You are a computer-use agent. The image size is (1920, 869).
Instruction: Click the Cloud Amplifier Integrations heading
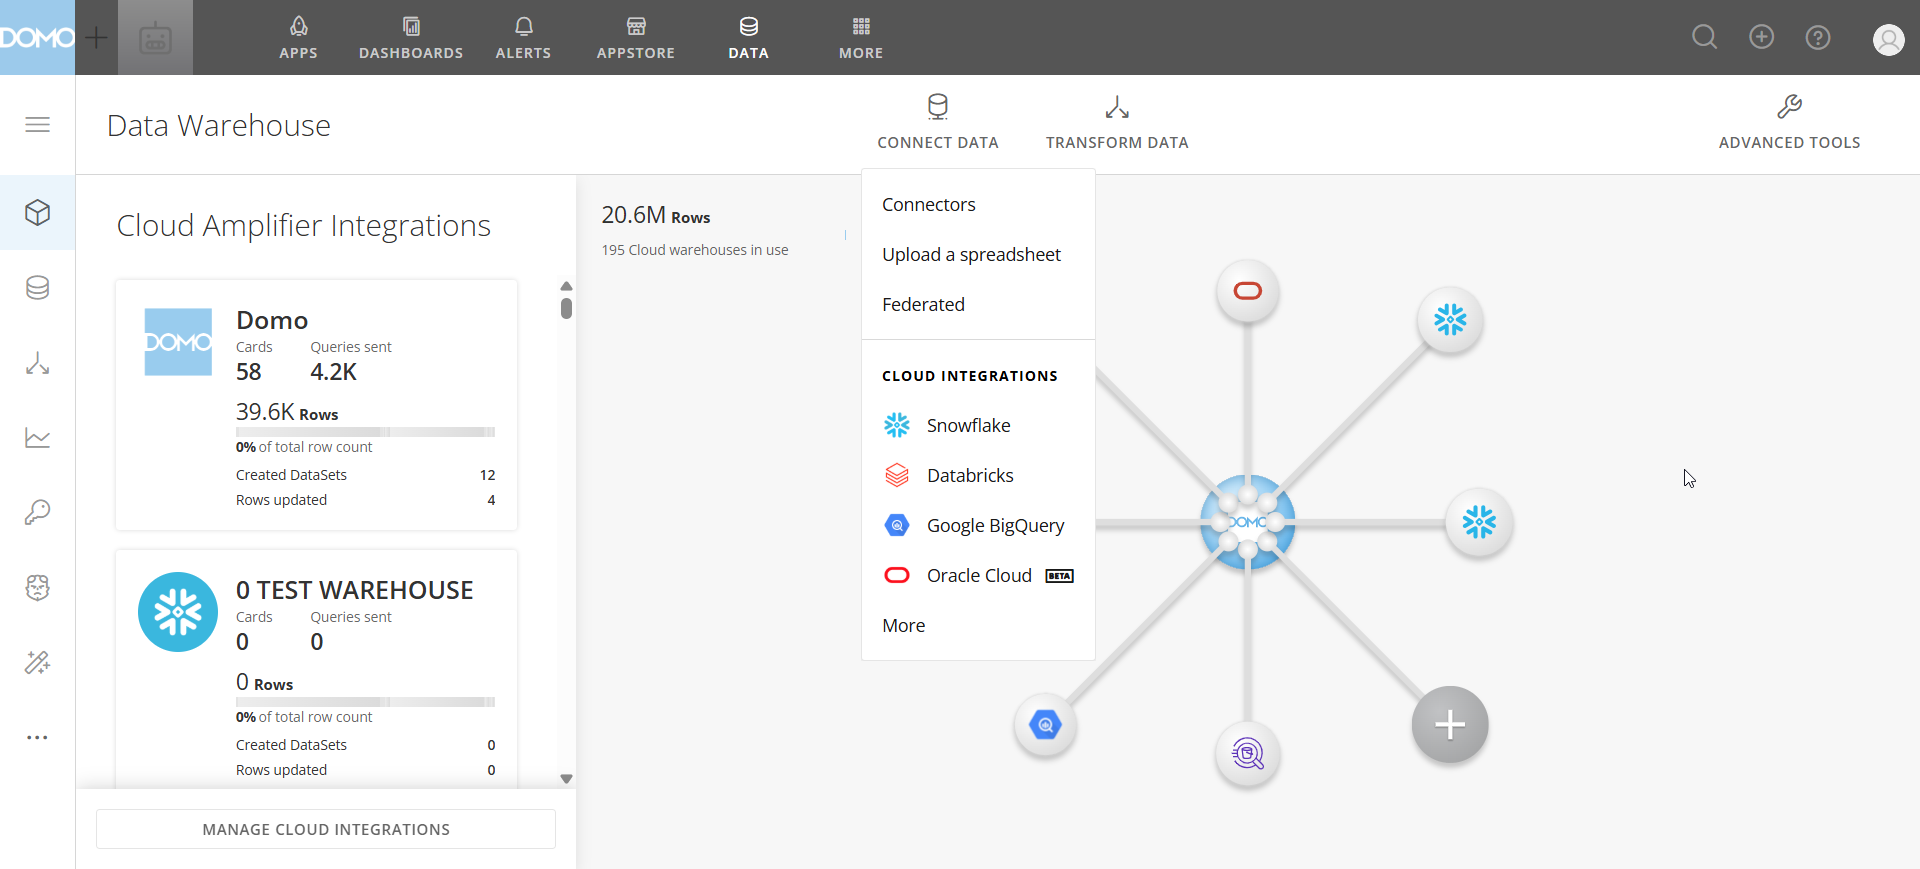pyautogui.click(x=303, y=226)
